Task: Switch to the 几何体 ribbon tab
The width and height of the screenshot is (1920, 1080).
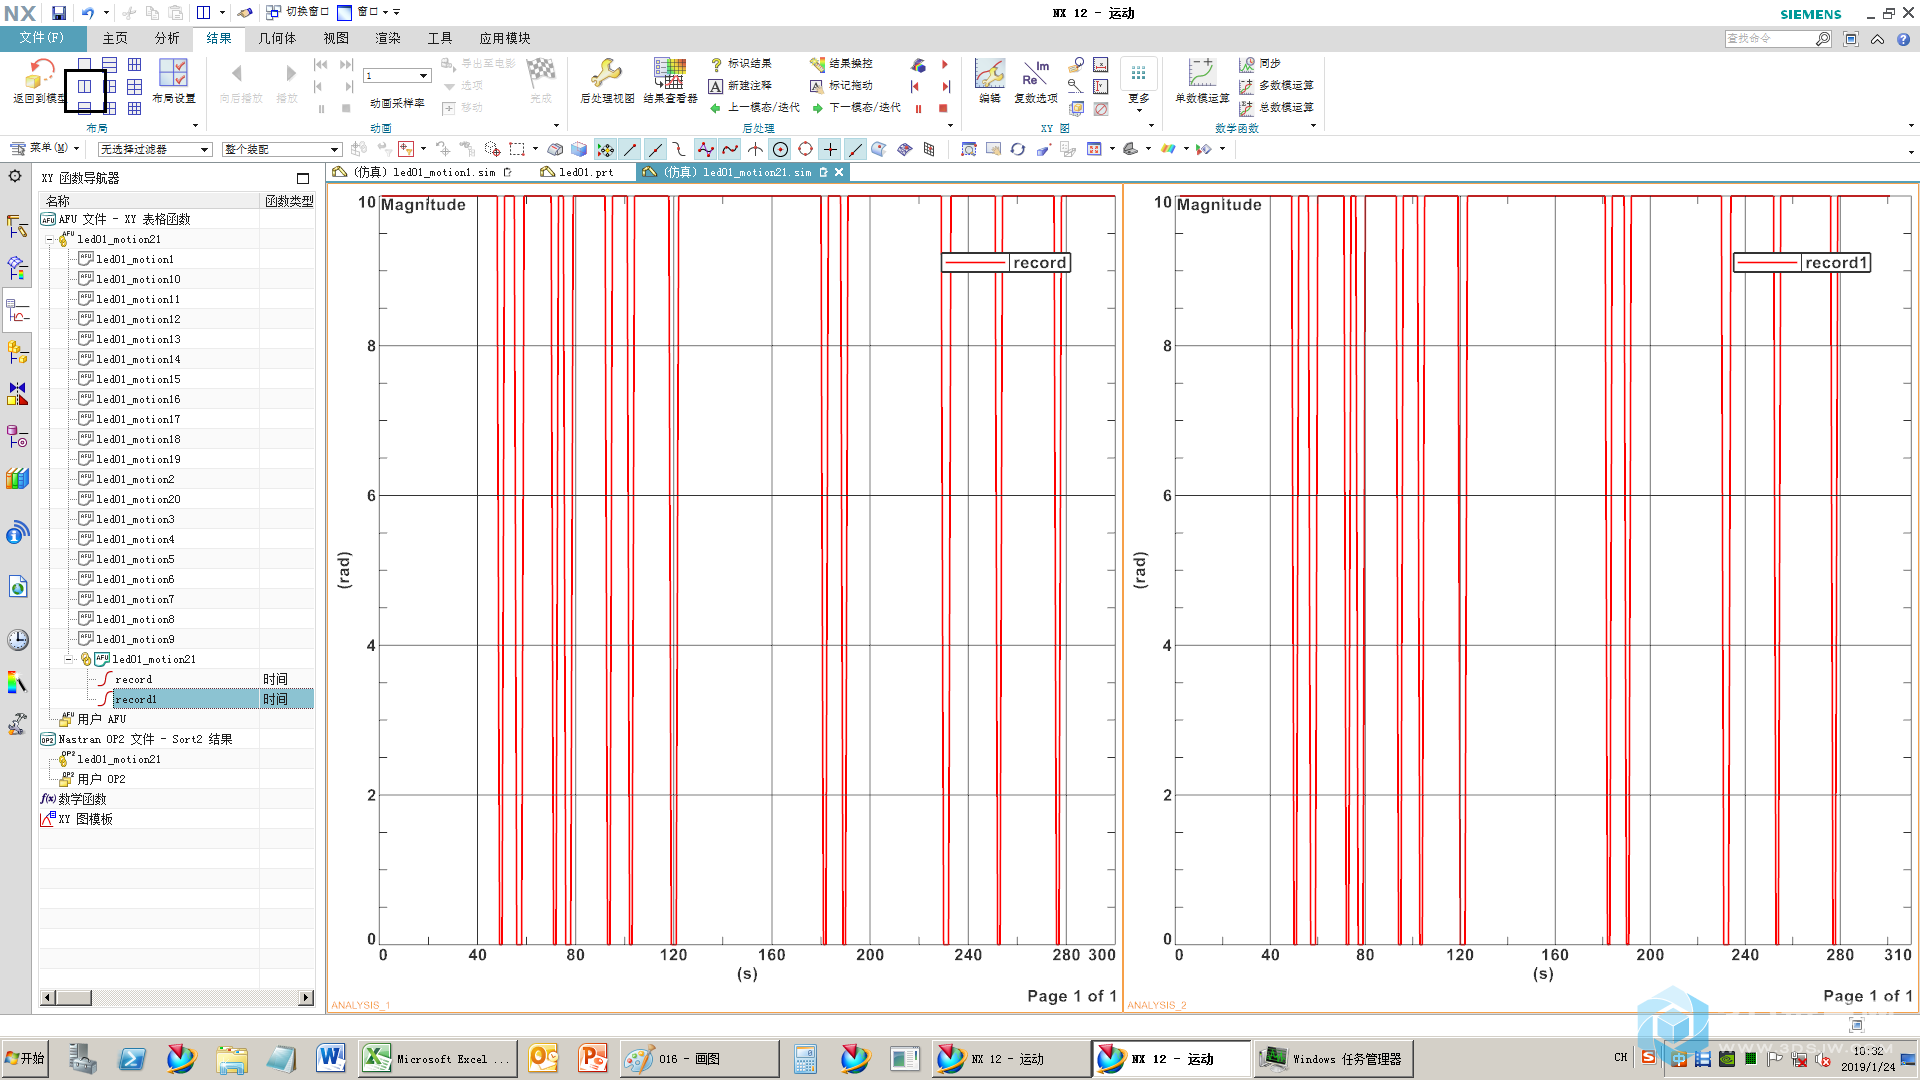Action: [x=277, y=38]
